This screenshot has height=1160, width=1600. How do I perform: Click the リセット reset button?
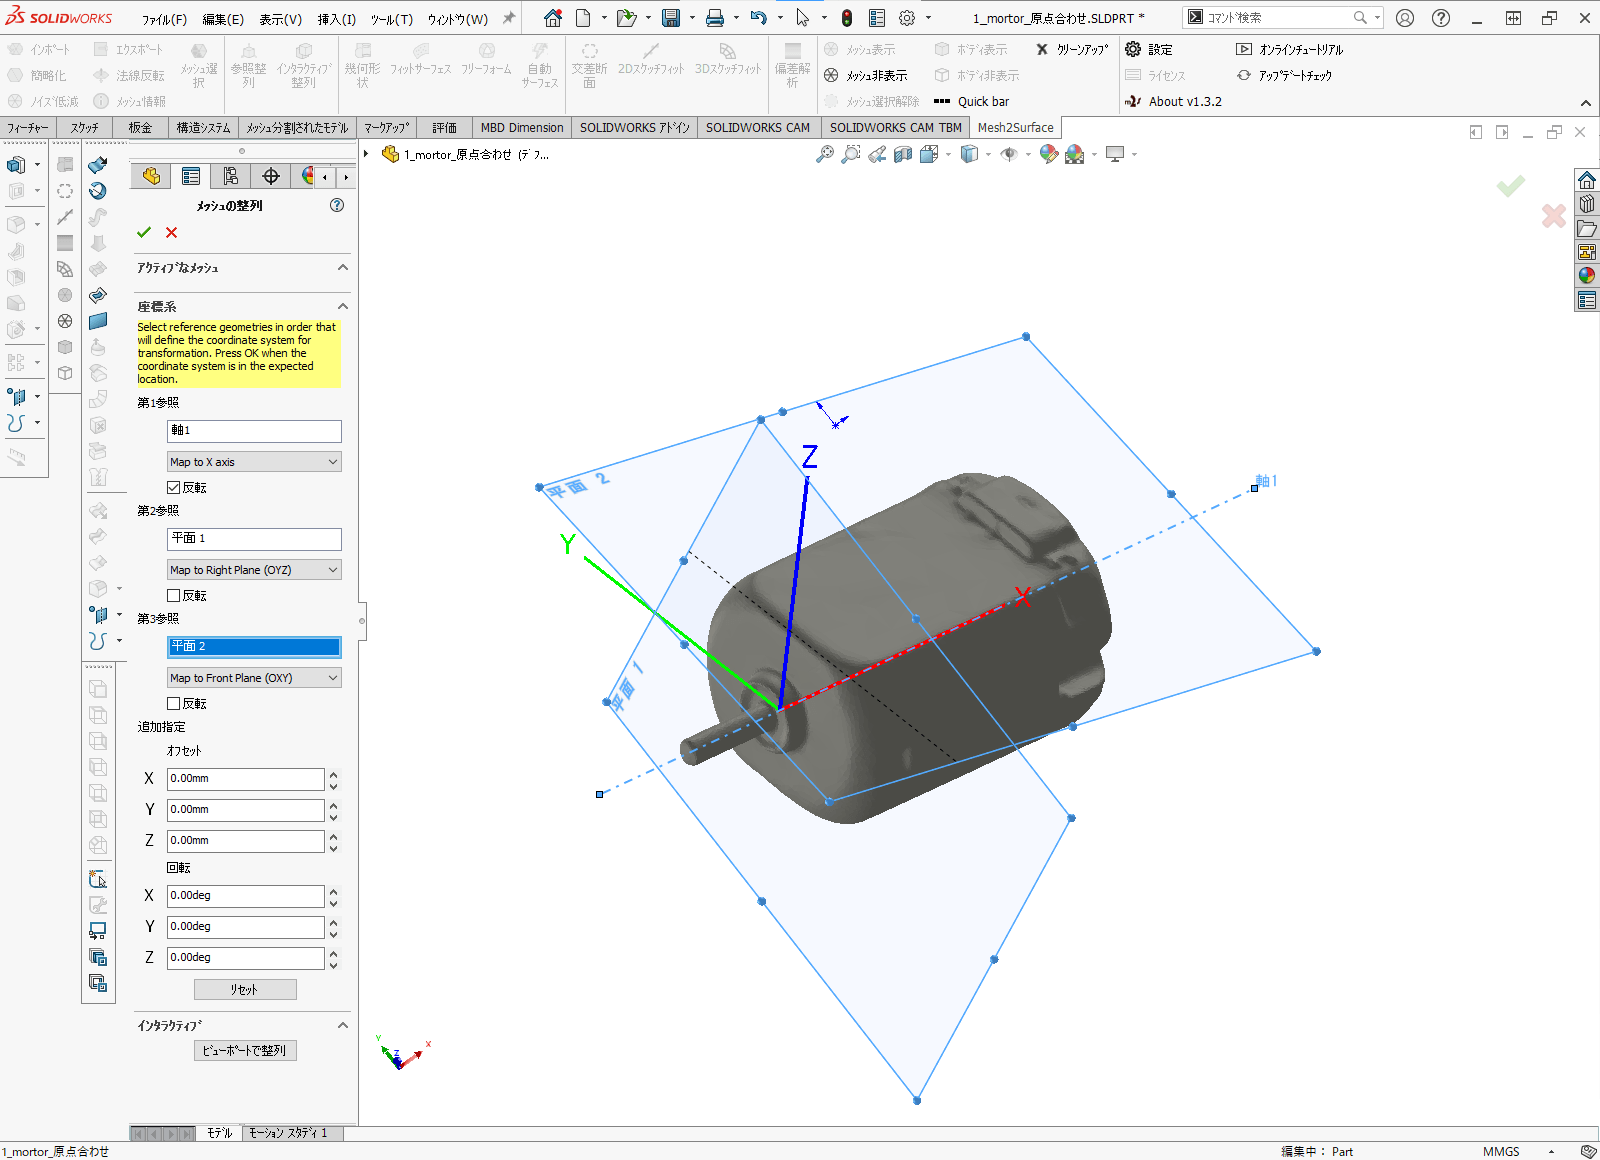click(x=245, y=989)
